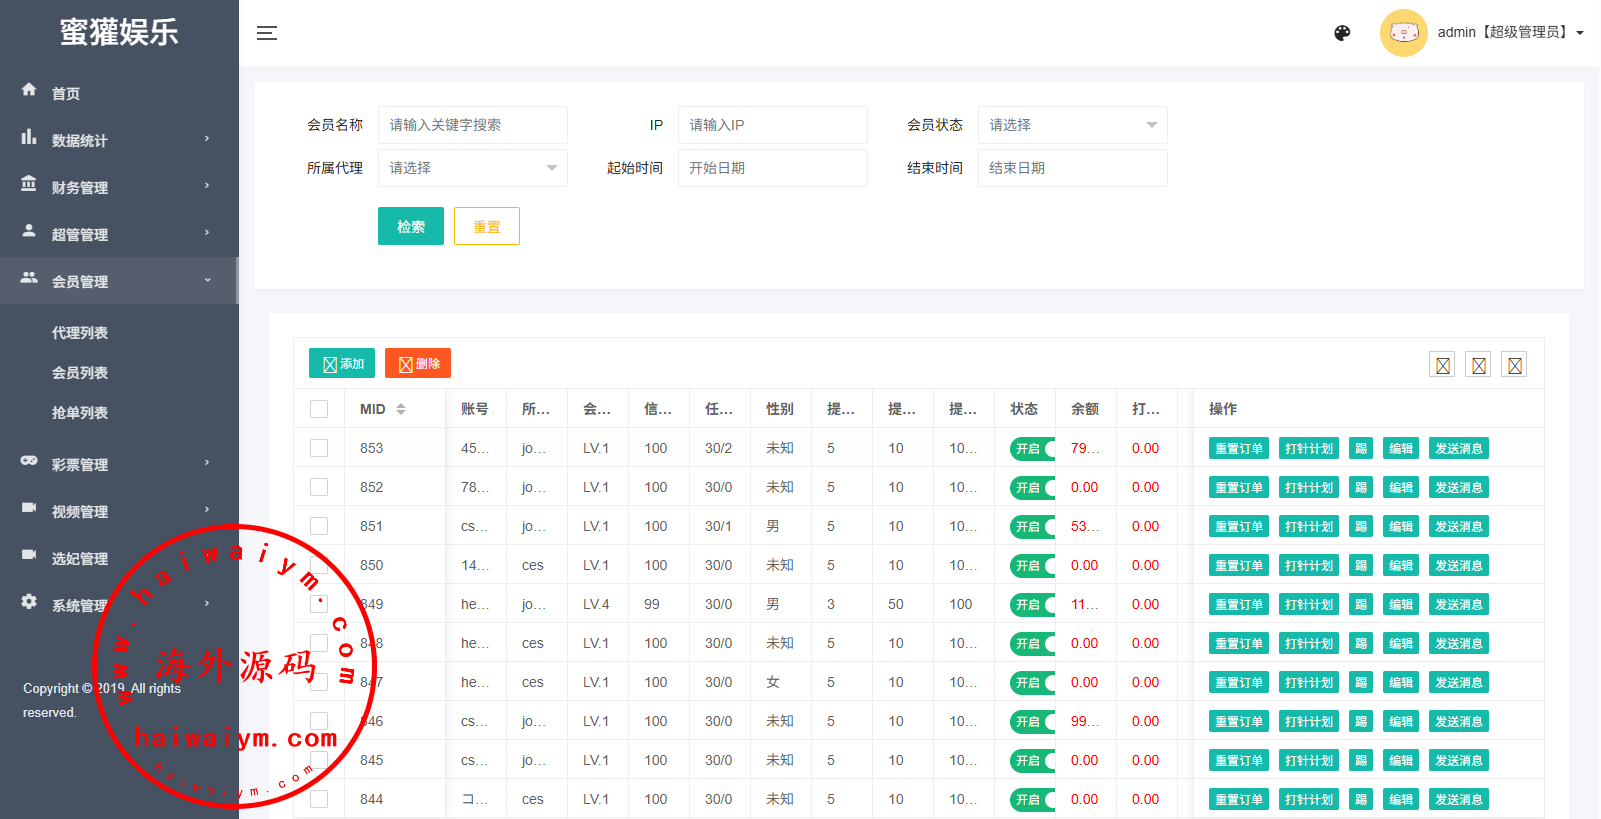The image size is (1601, 819).
Task: Open the 会员状态 dropdown
Action: [1072, 125]
